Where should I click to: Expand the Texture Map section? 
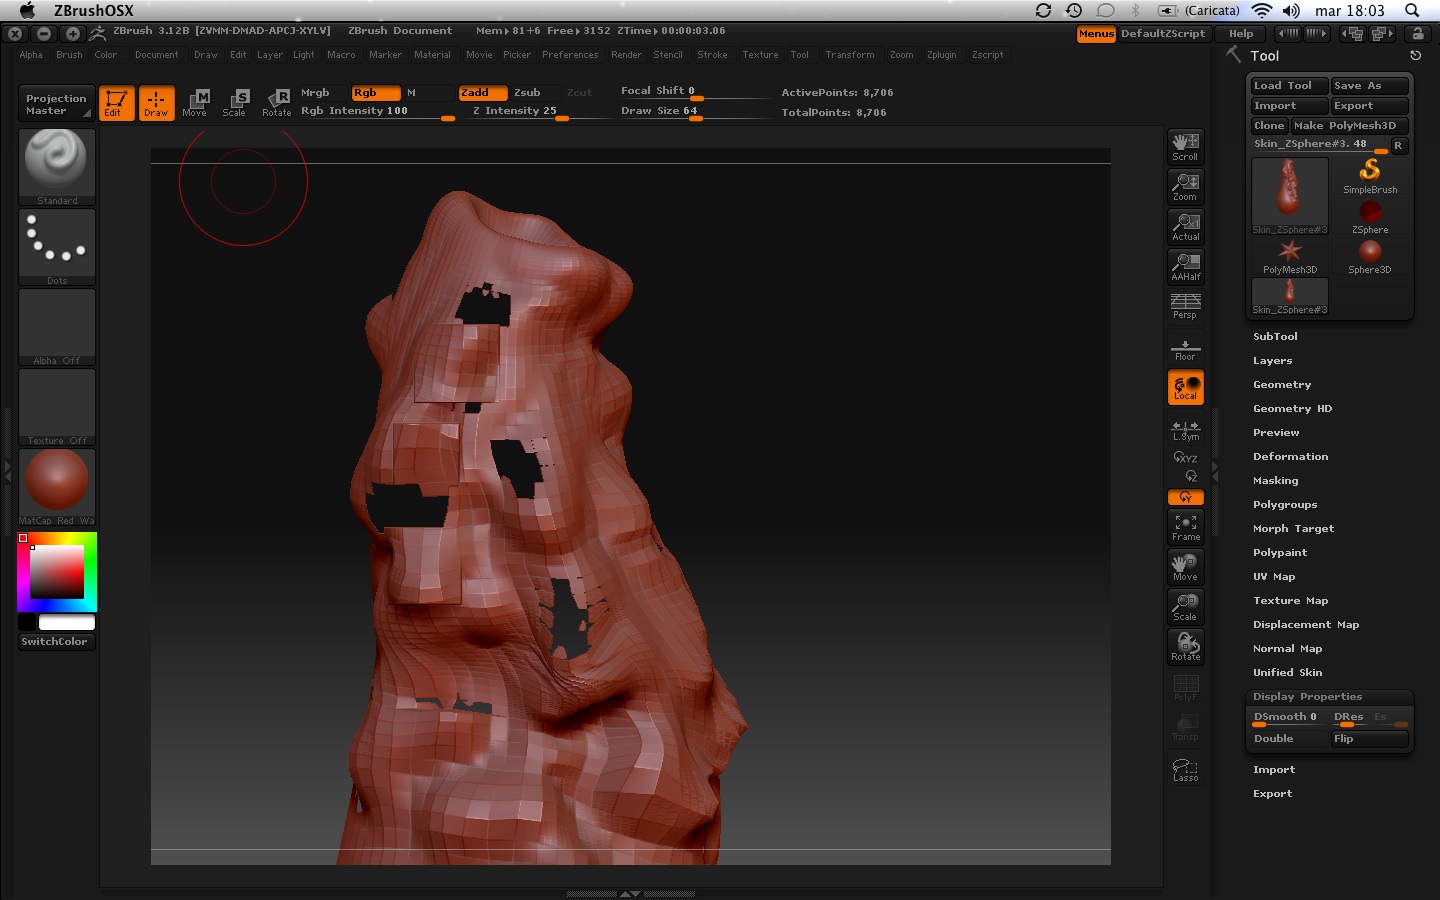[x=1290, y=601]
